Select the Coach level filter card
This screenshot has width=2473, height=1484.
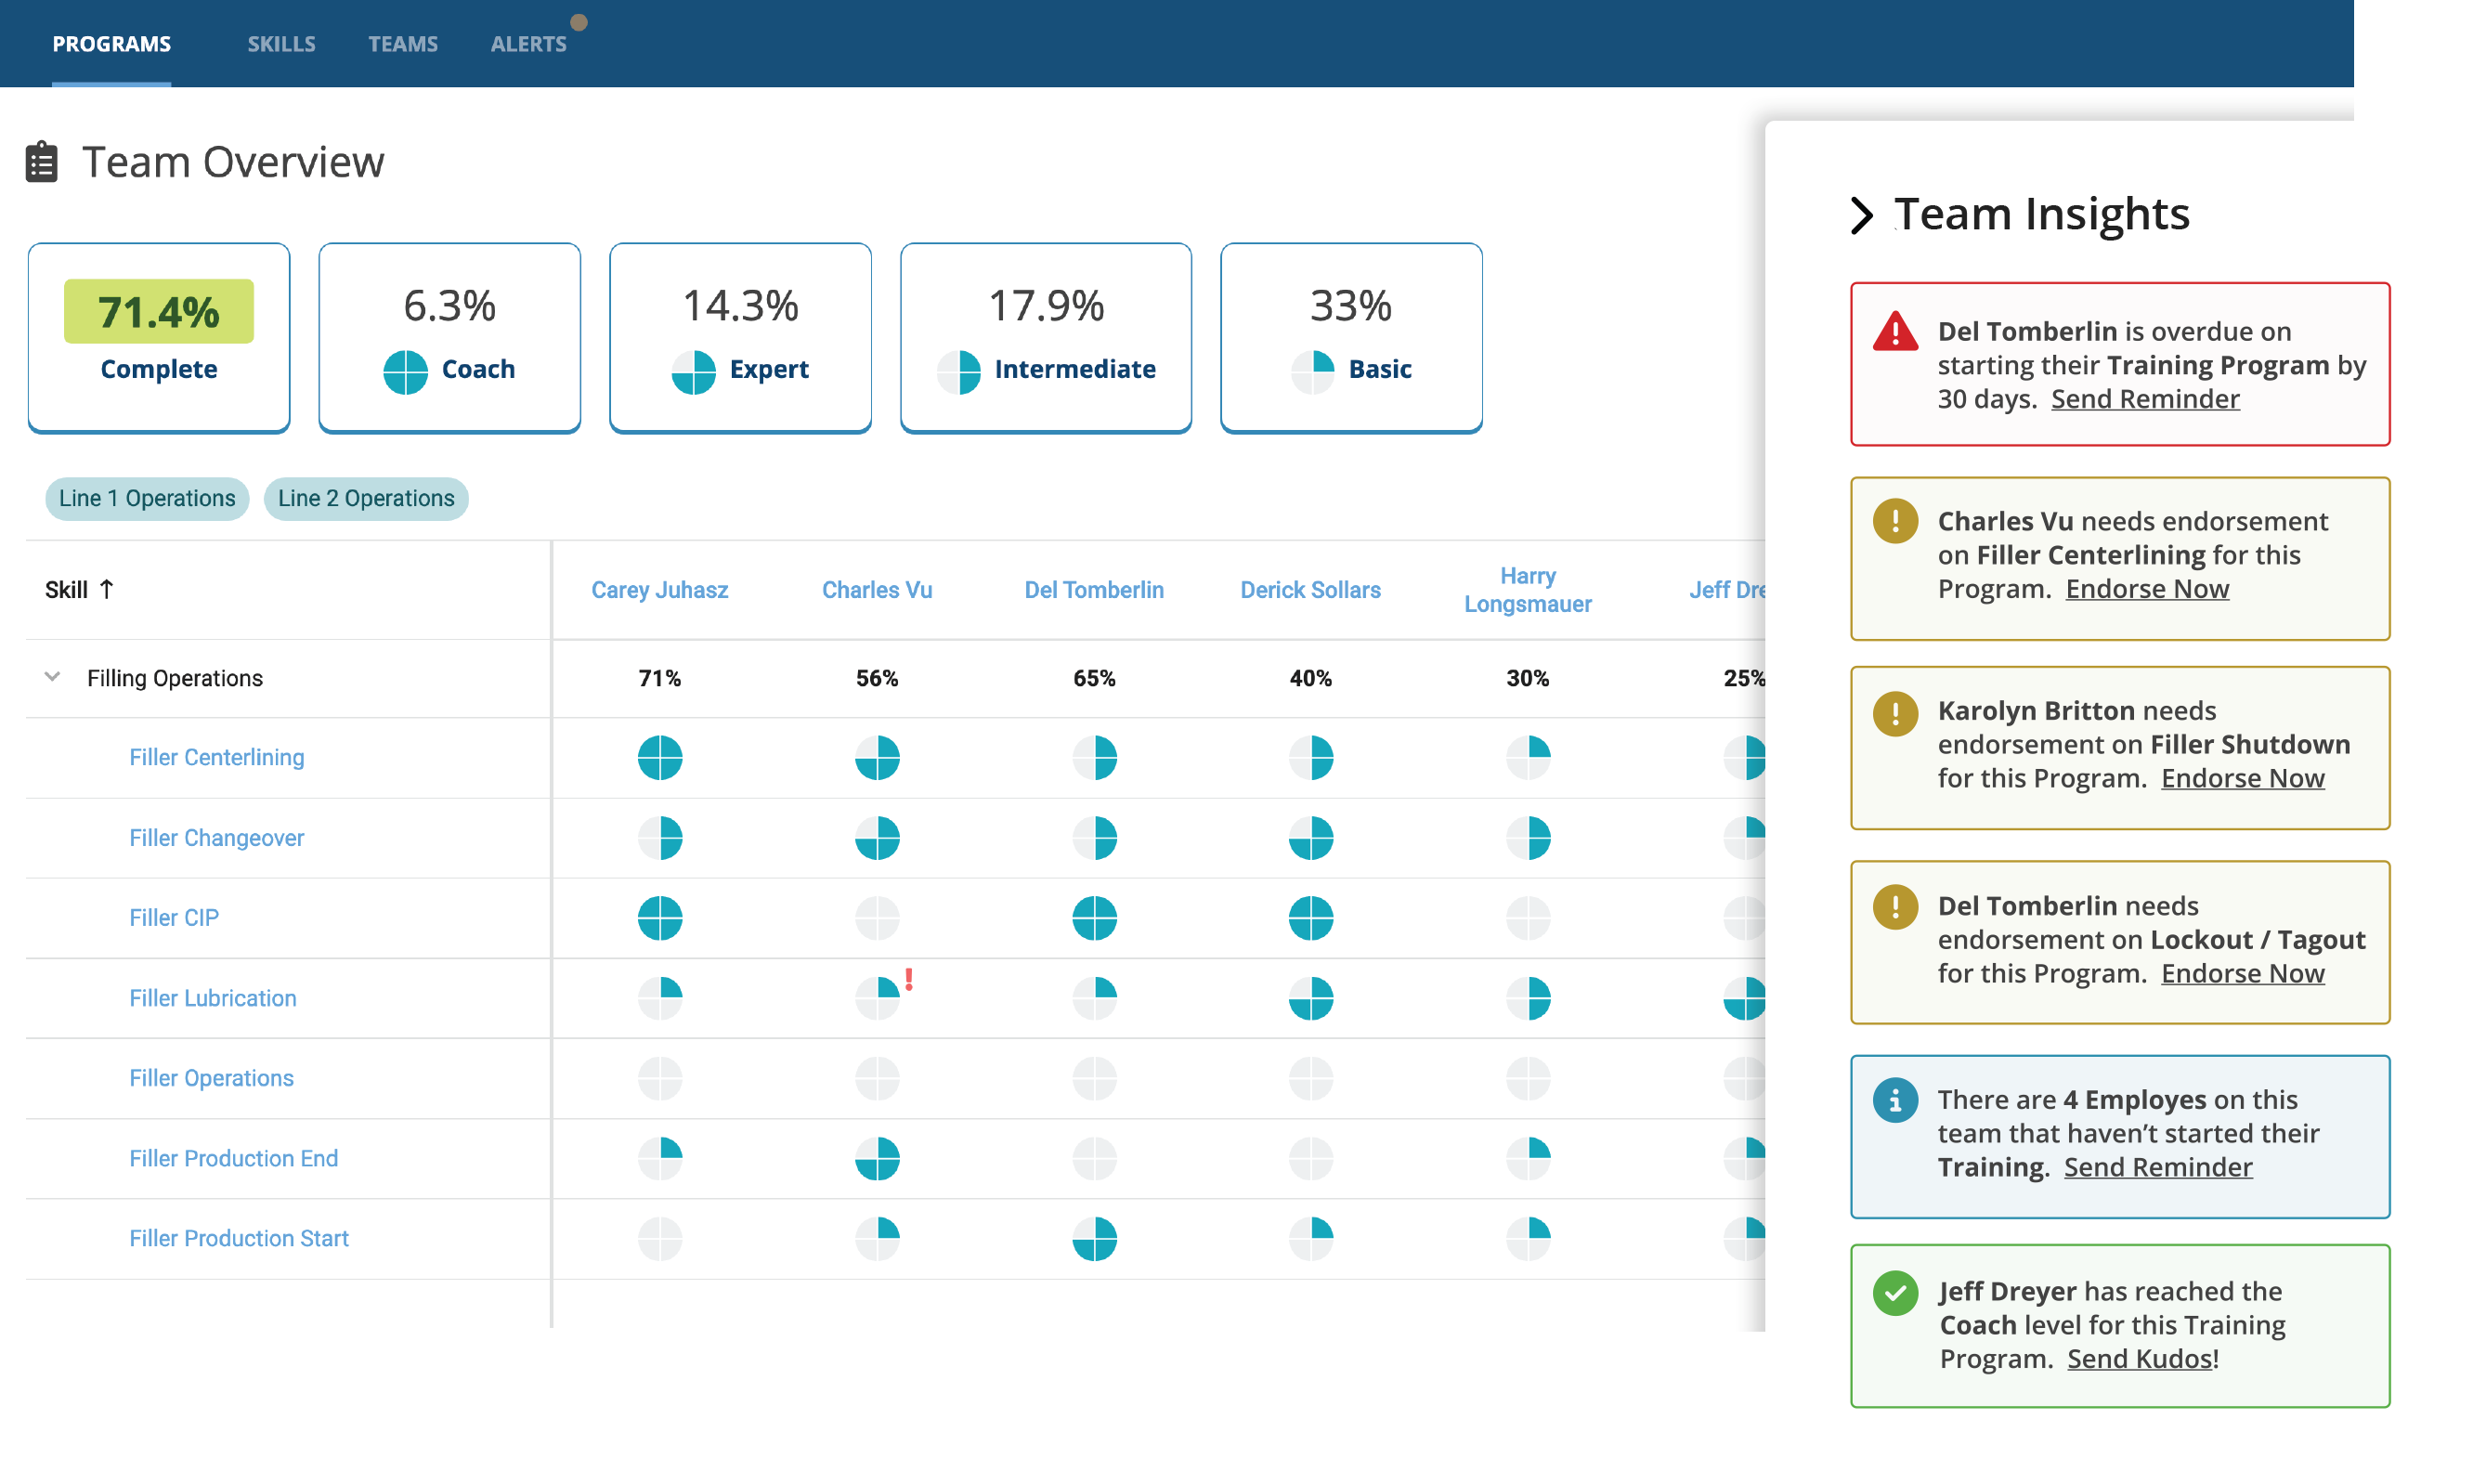449,337
